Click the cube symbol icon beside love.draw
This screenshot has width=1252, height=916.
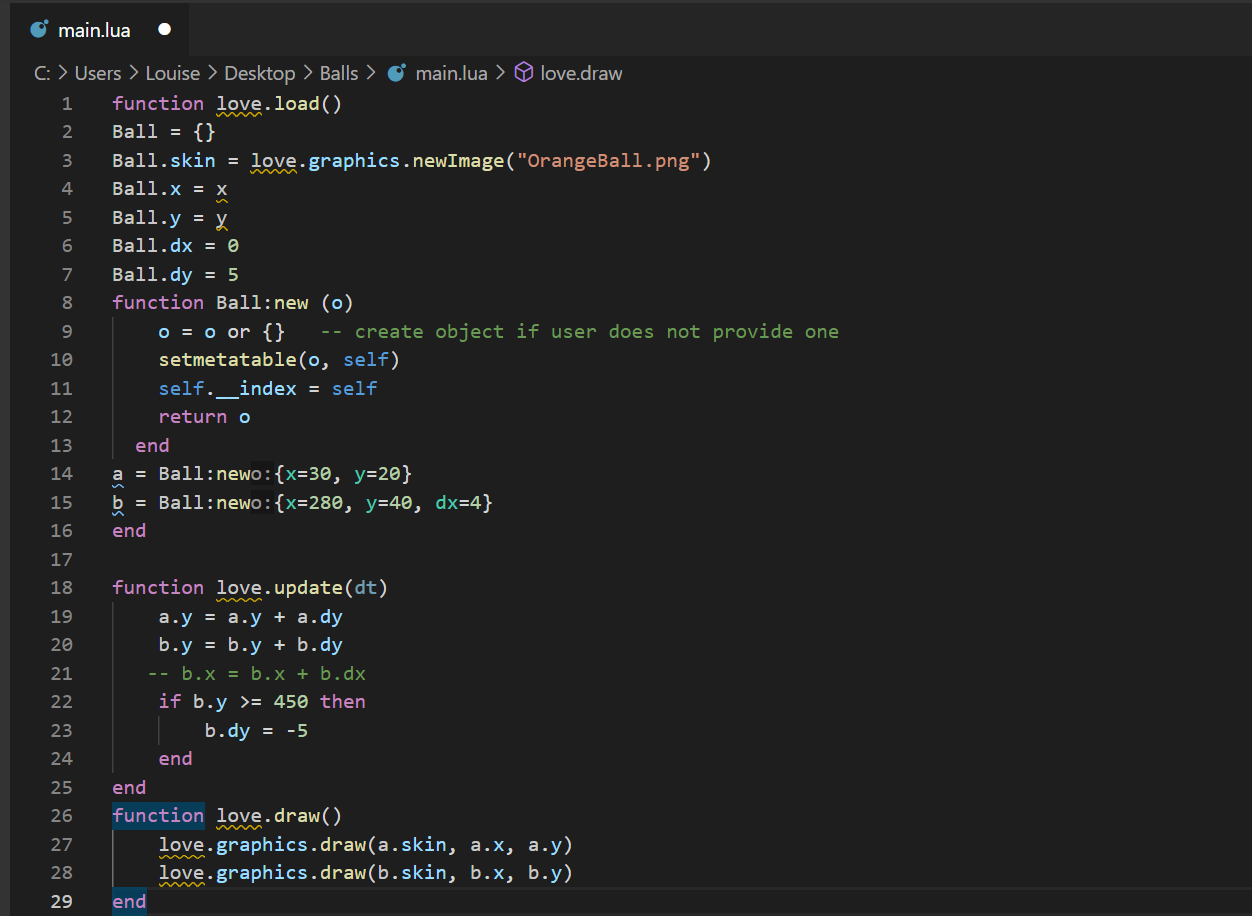(x=524, y=73)
